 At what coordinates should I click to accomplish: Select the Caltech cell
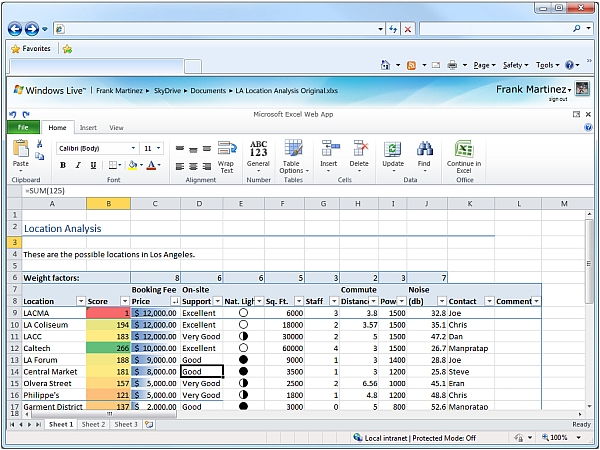coord(54,348)
